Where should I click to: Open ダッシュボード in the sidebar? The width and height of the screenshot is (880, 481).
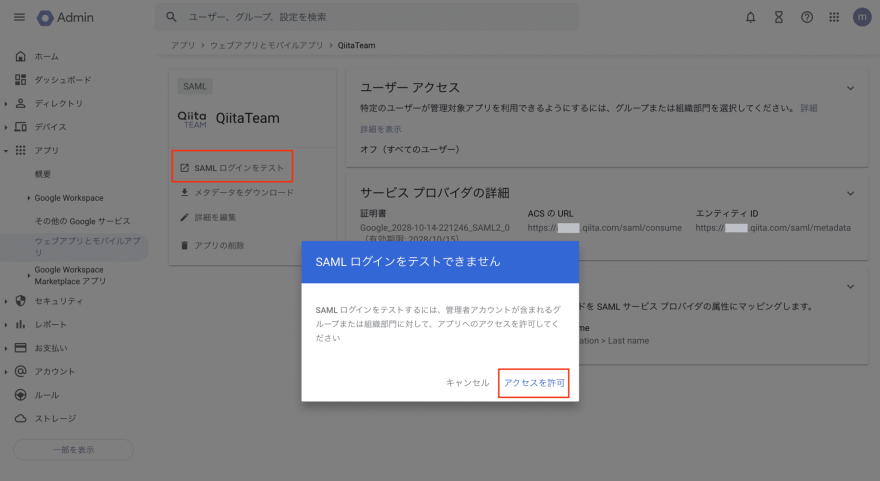63,80
